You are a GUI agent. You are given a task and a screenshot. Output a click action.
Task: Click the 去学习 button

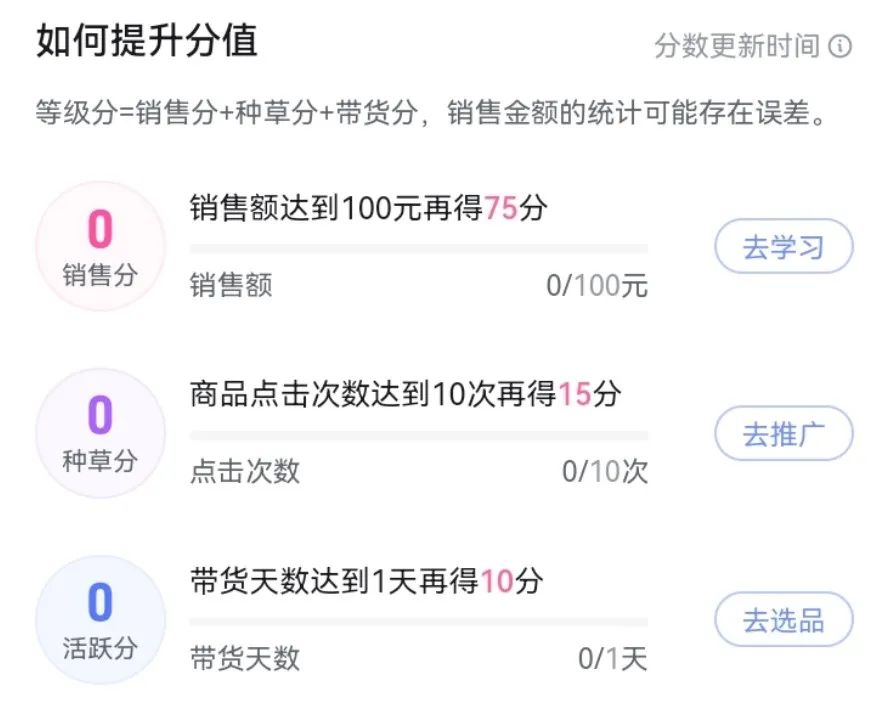click(783, 245)
